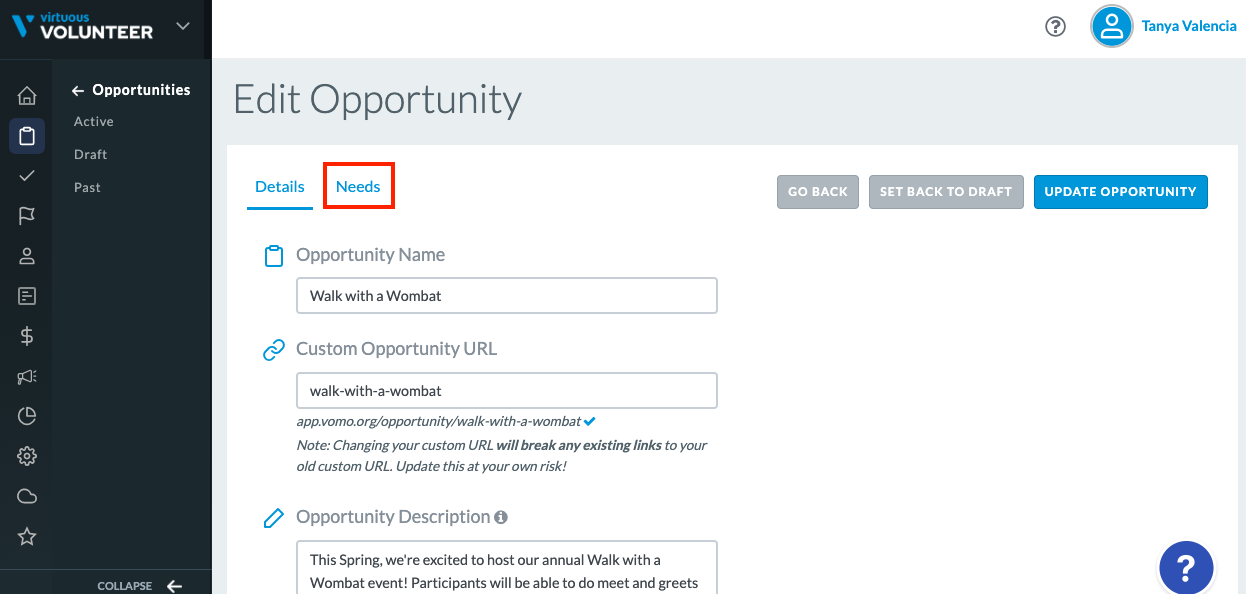Screen dimensions: 1246x594
Task: Click the SET BACK TO DRAFT button
Action: point(946,192)
